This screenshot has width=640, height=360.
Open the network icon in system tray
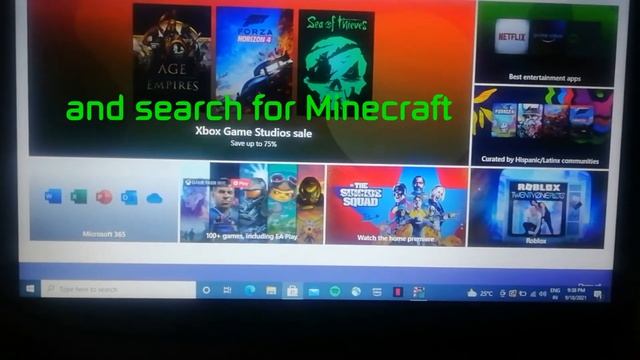(533, 294)
